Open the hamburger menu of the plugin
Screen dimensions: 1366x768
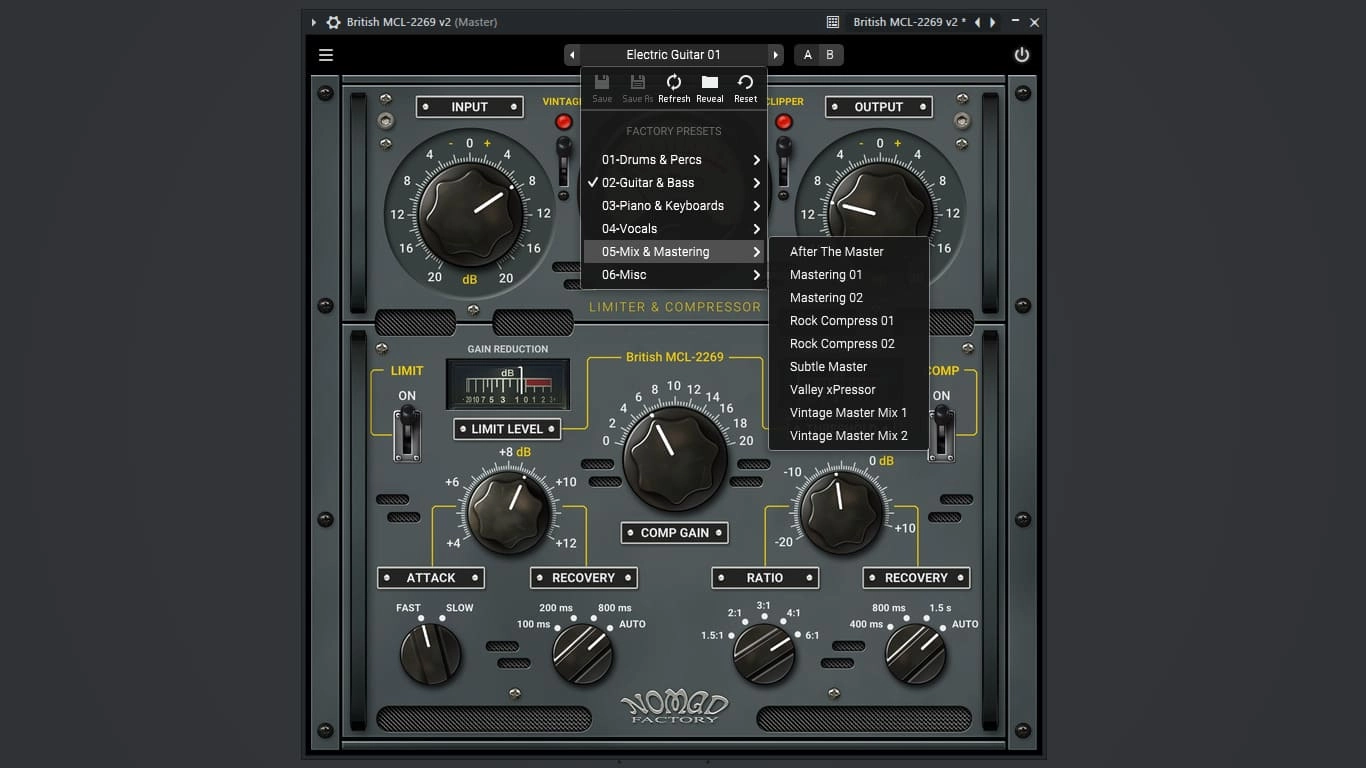[x=326, y=55]
